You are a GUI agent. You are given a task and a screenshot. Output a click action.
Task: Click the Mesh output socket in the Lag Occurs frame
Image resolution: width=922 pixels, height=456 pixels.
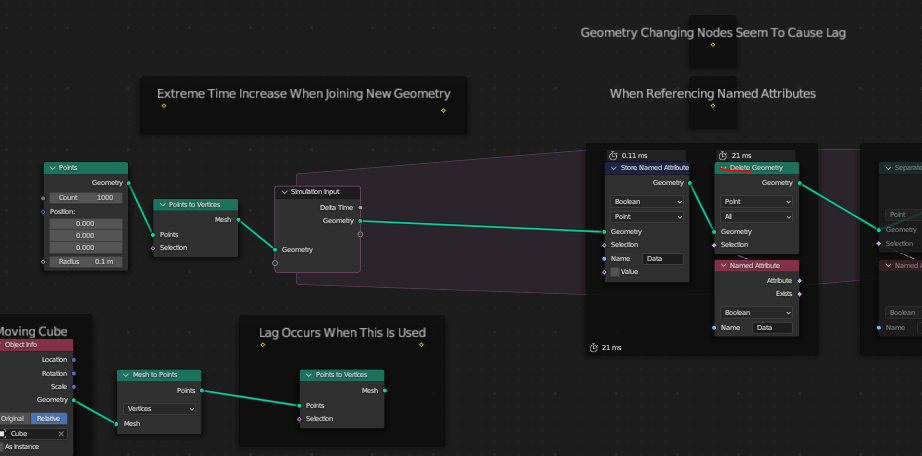[385, 391]
